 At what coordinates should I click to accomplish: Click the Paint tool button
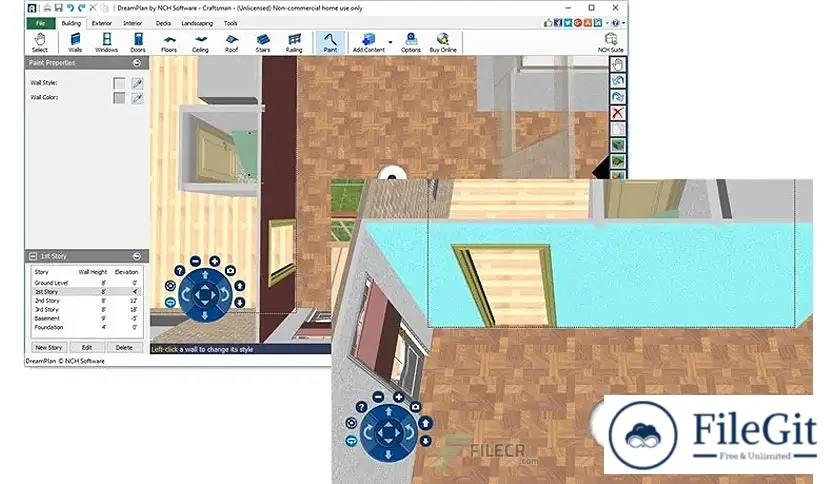(330, 43)
